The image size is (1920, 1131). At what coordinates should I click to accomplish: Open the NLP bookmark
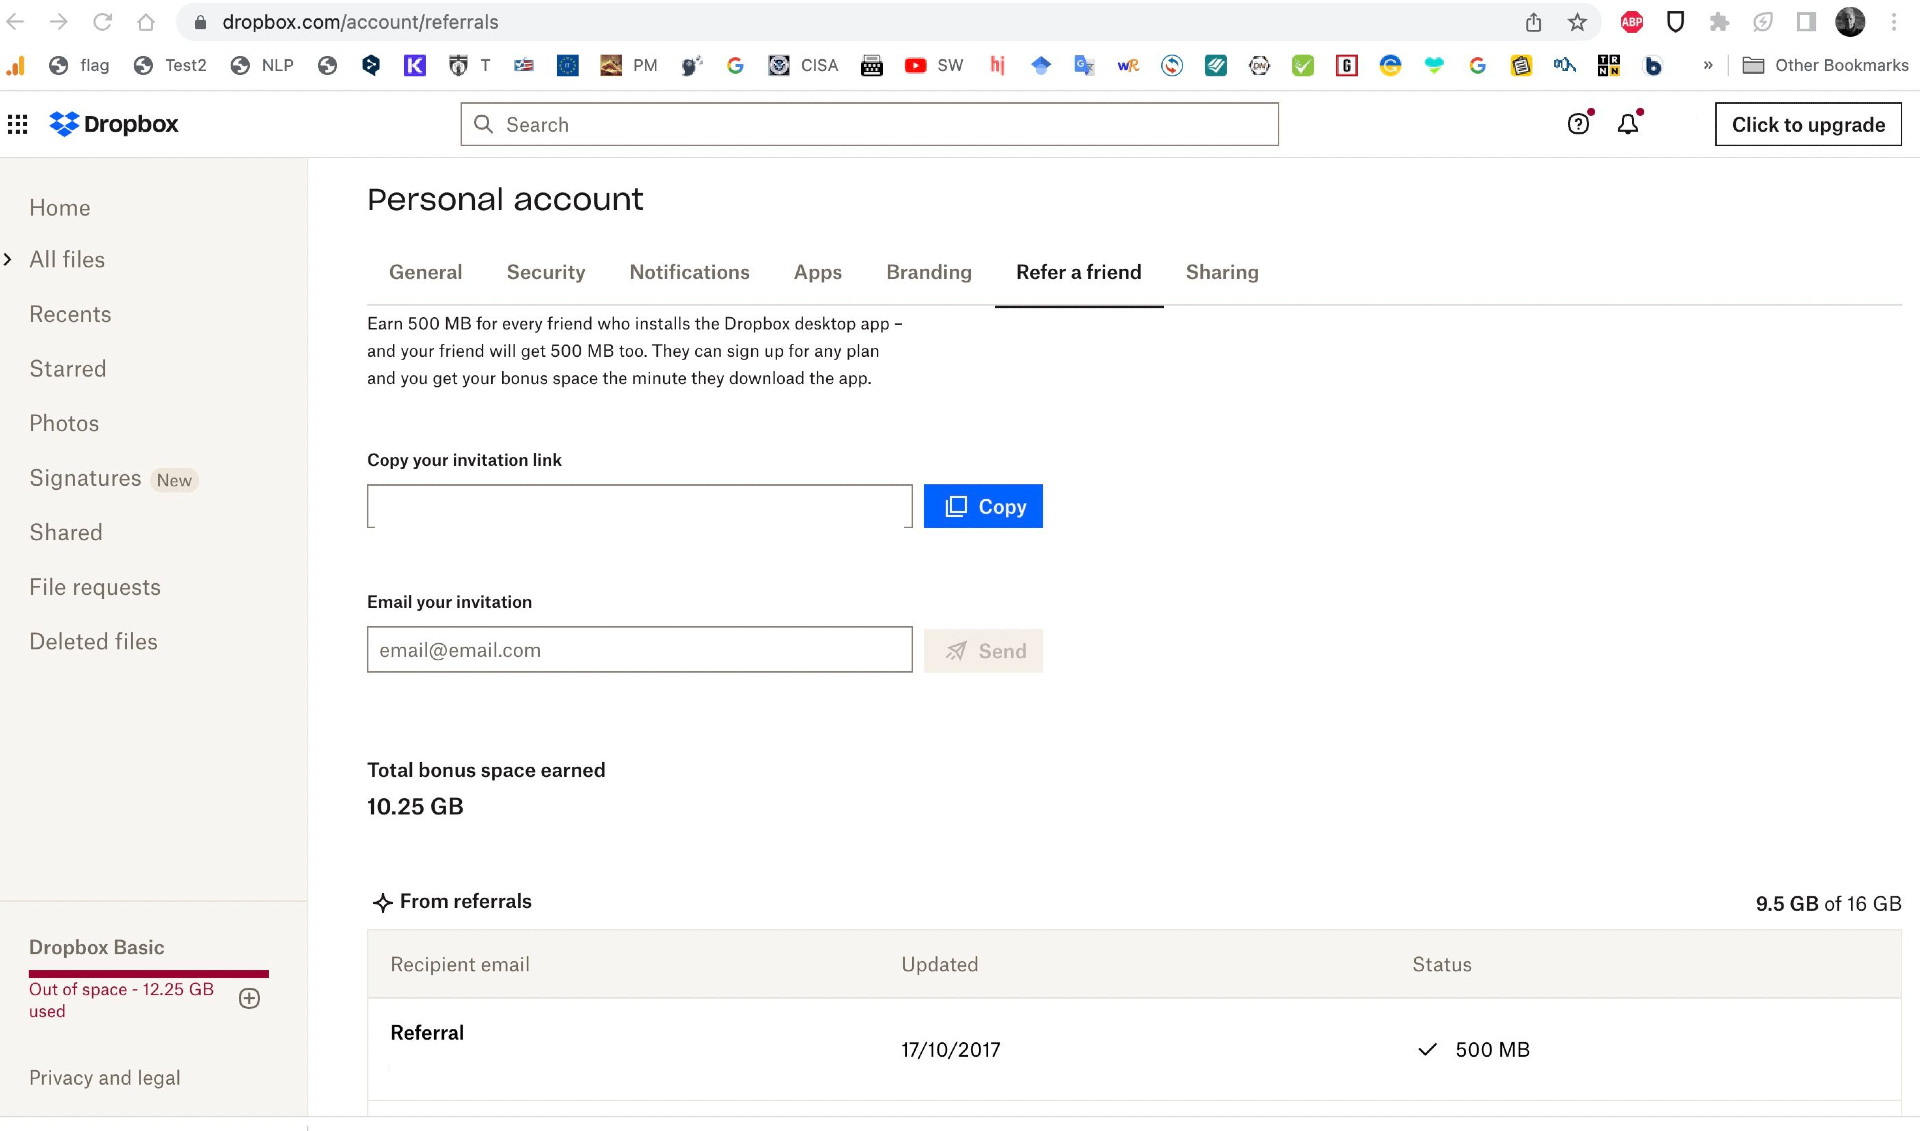(262, 65)
